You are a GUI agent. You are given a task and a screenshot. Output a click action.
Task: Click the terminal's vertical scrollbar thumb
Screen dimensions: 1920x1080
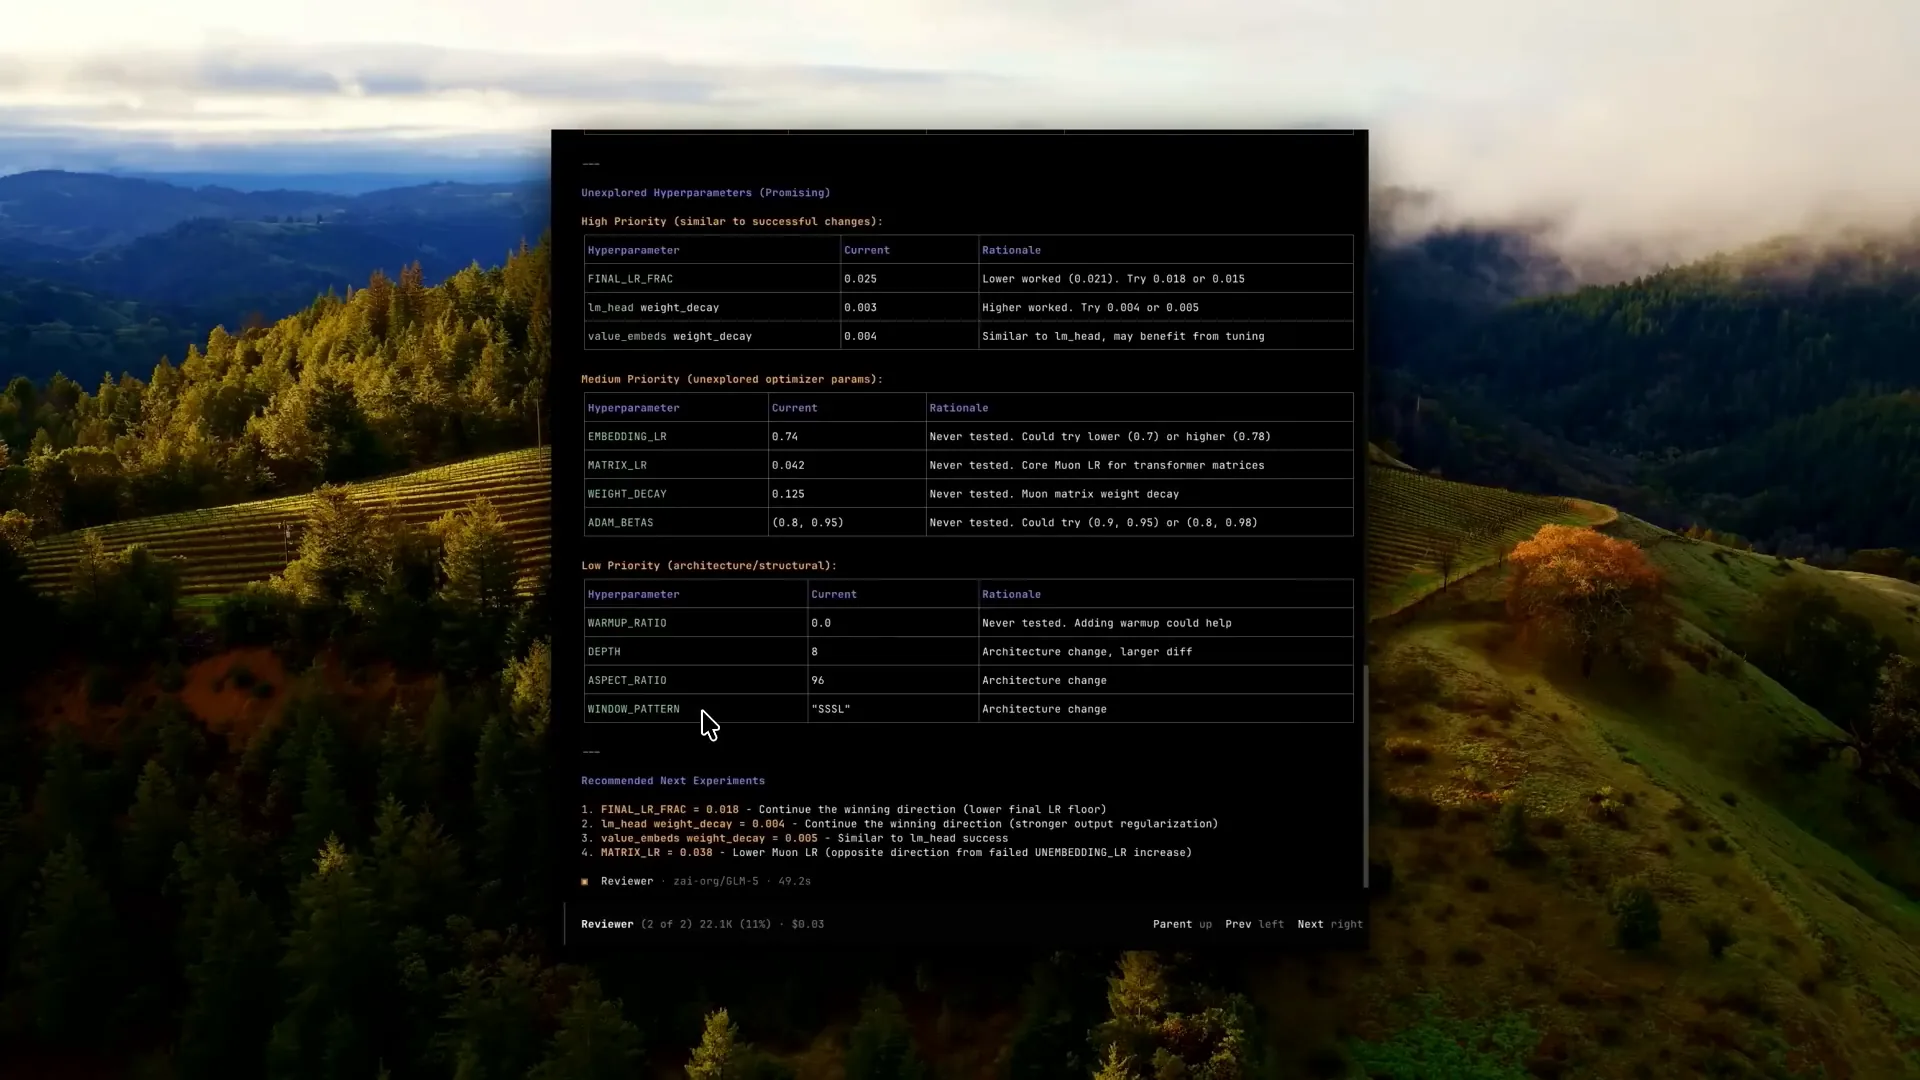click(x=1365, y=776)
